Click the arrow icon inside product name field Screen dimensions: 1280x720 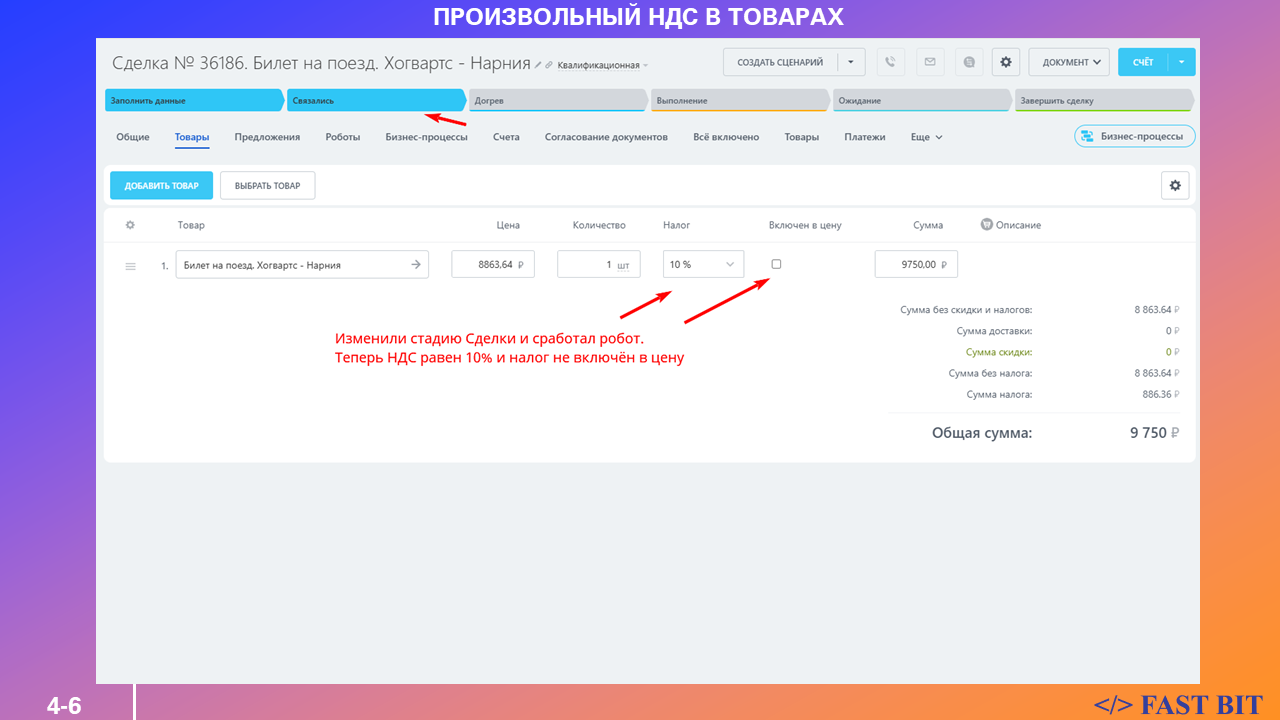(x=416, y=265)
